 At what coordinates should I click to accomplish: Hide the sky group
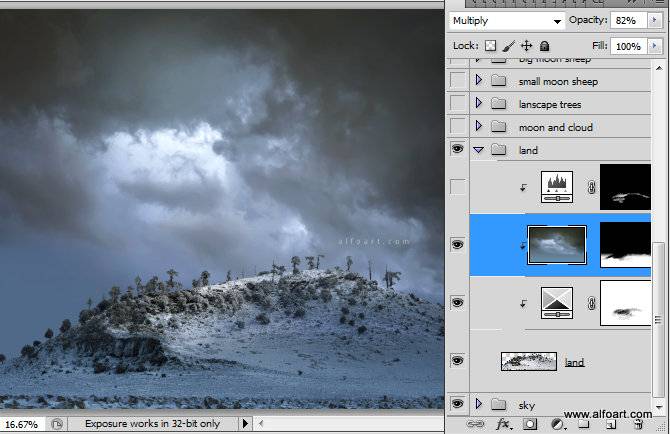coord(457,404)
